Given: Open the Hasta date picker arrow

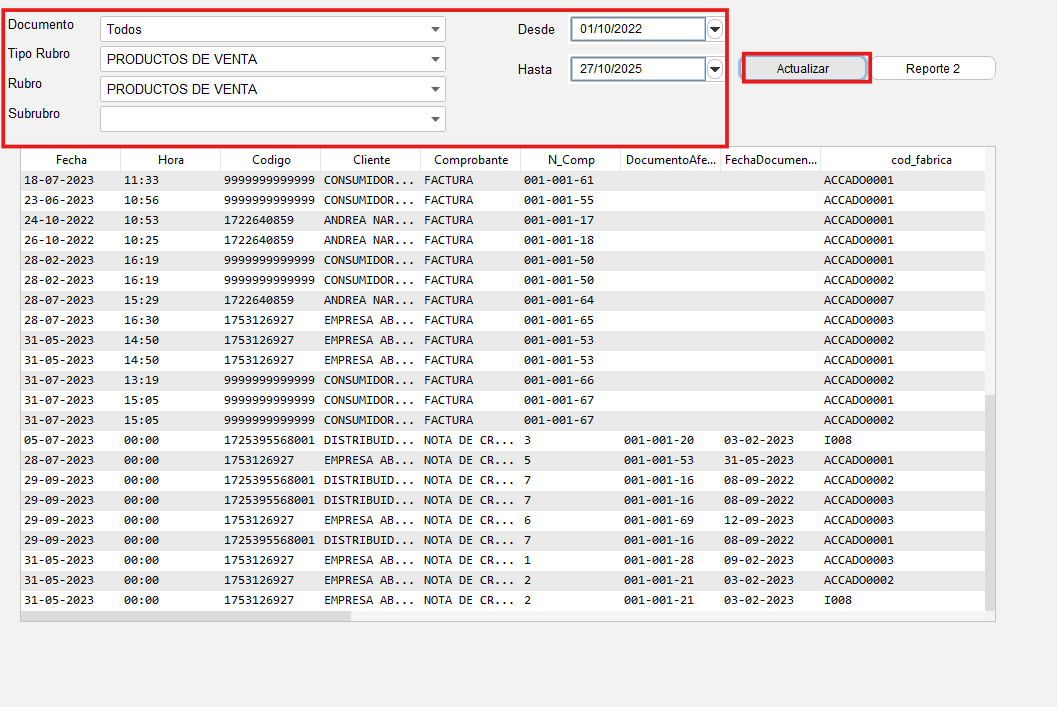Looking at the screenshot, I should pyautogui.click(x=714, y=69).
